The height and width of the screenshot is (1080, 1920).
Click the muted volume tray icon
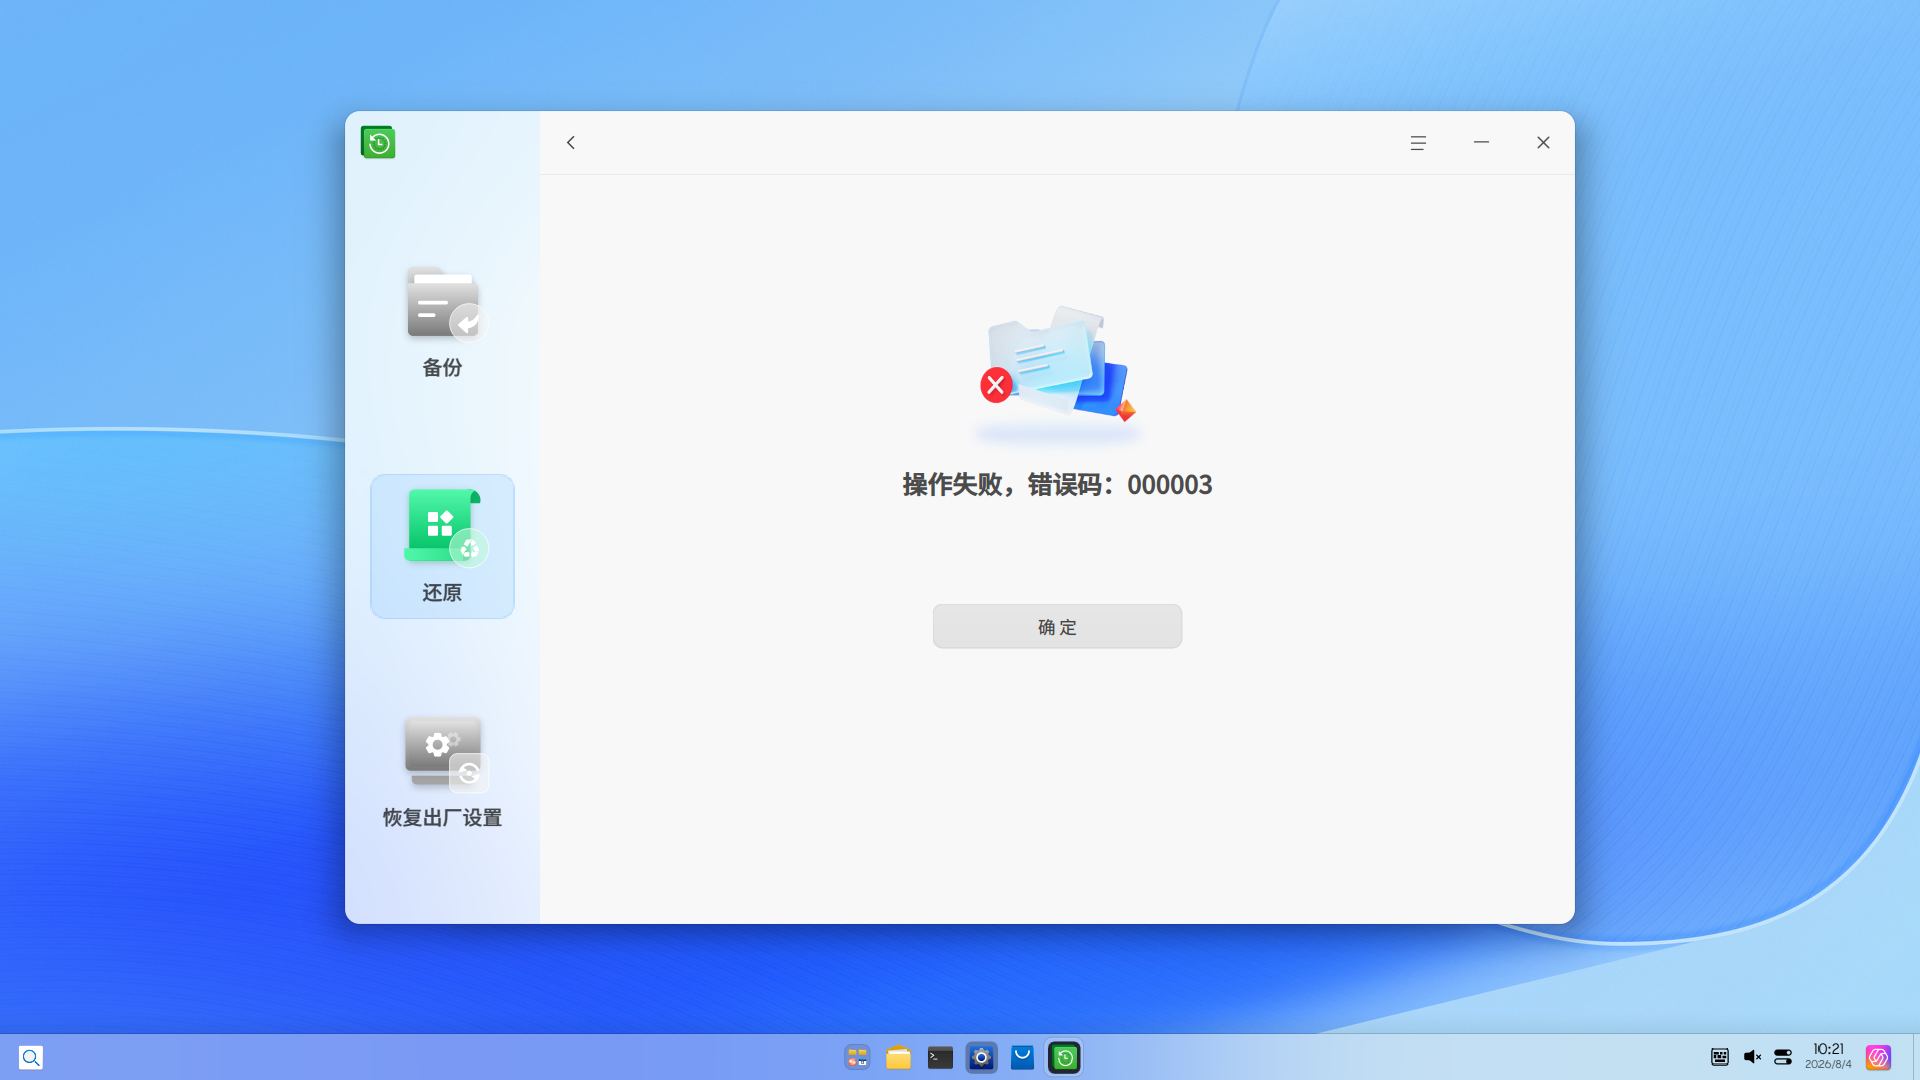tap(1752, 1057)
